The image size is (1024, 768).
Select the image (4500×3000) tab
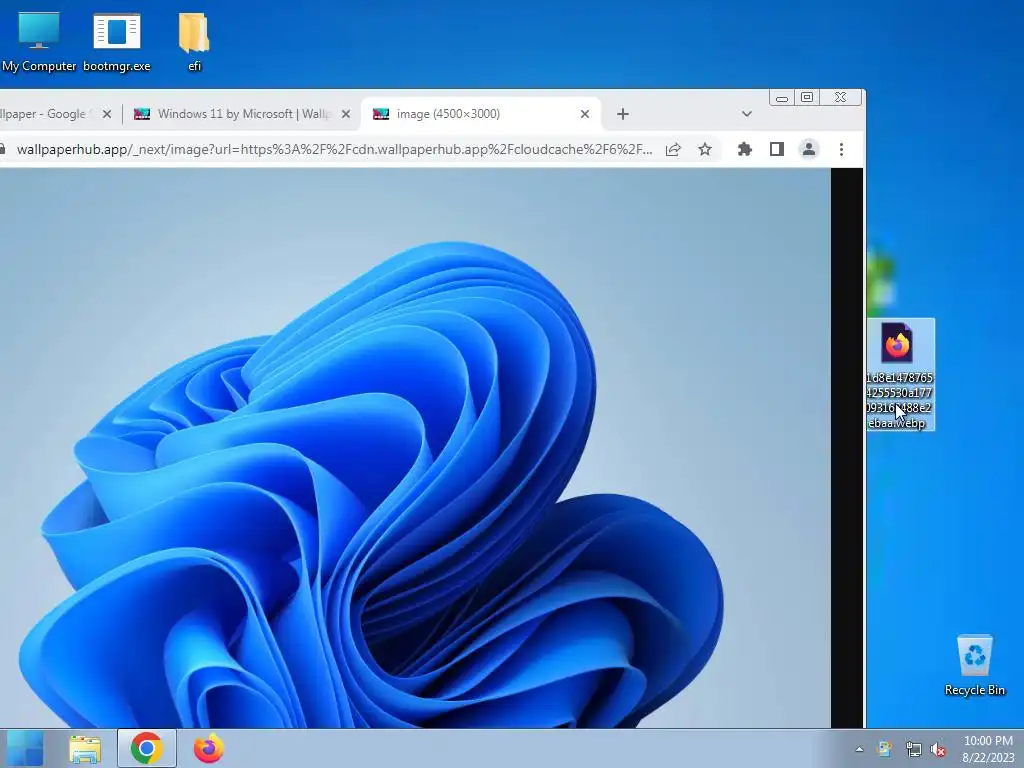(481, 114)
